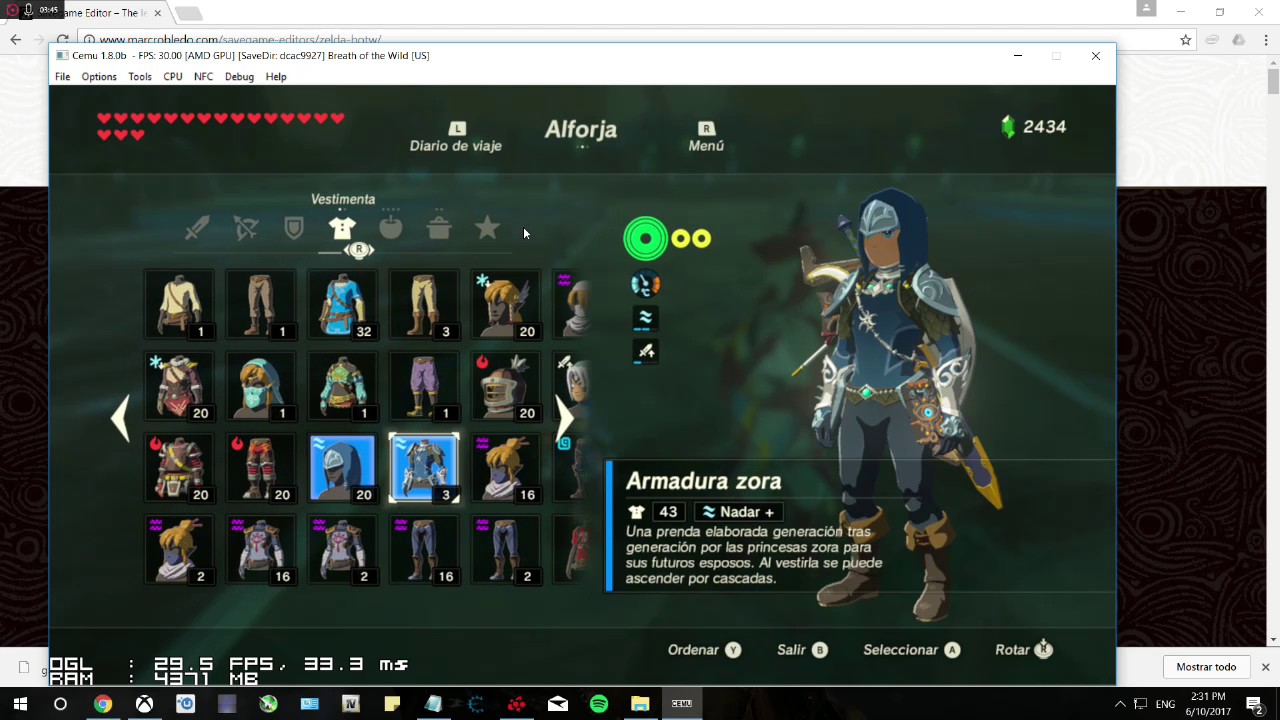
Task: Select the star key items category icon
Action: [487, 229]
